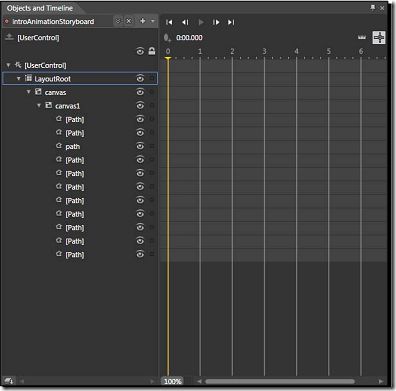Screen dimensions: 396x391
Task: Toggle visibility of canvas1
Action: (140, 106)
